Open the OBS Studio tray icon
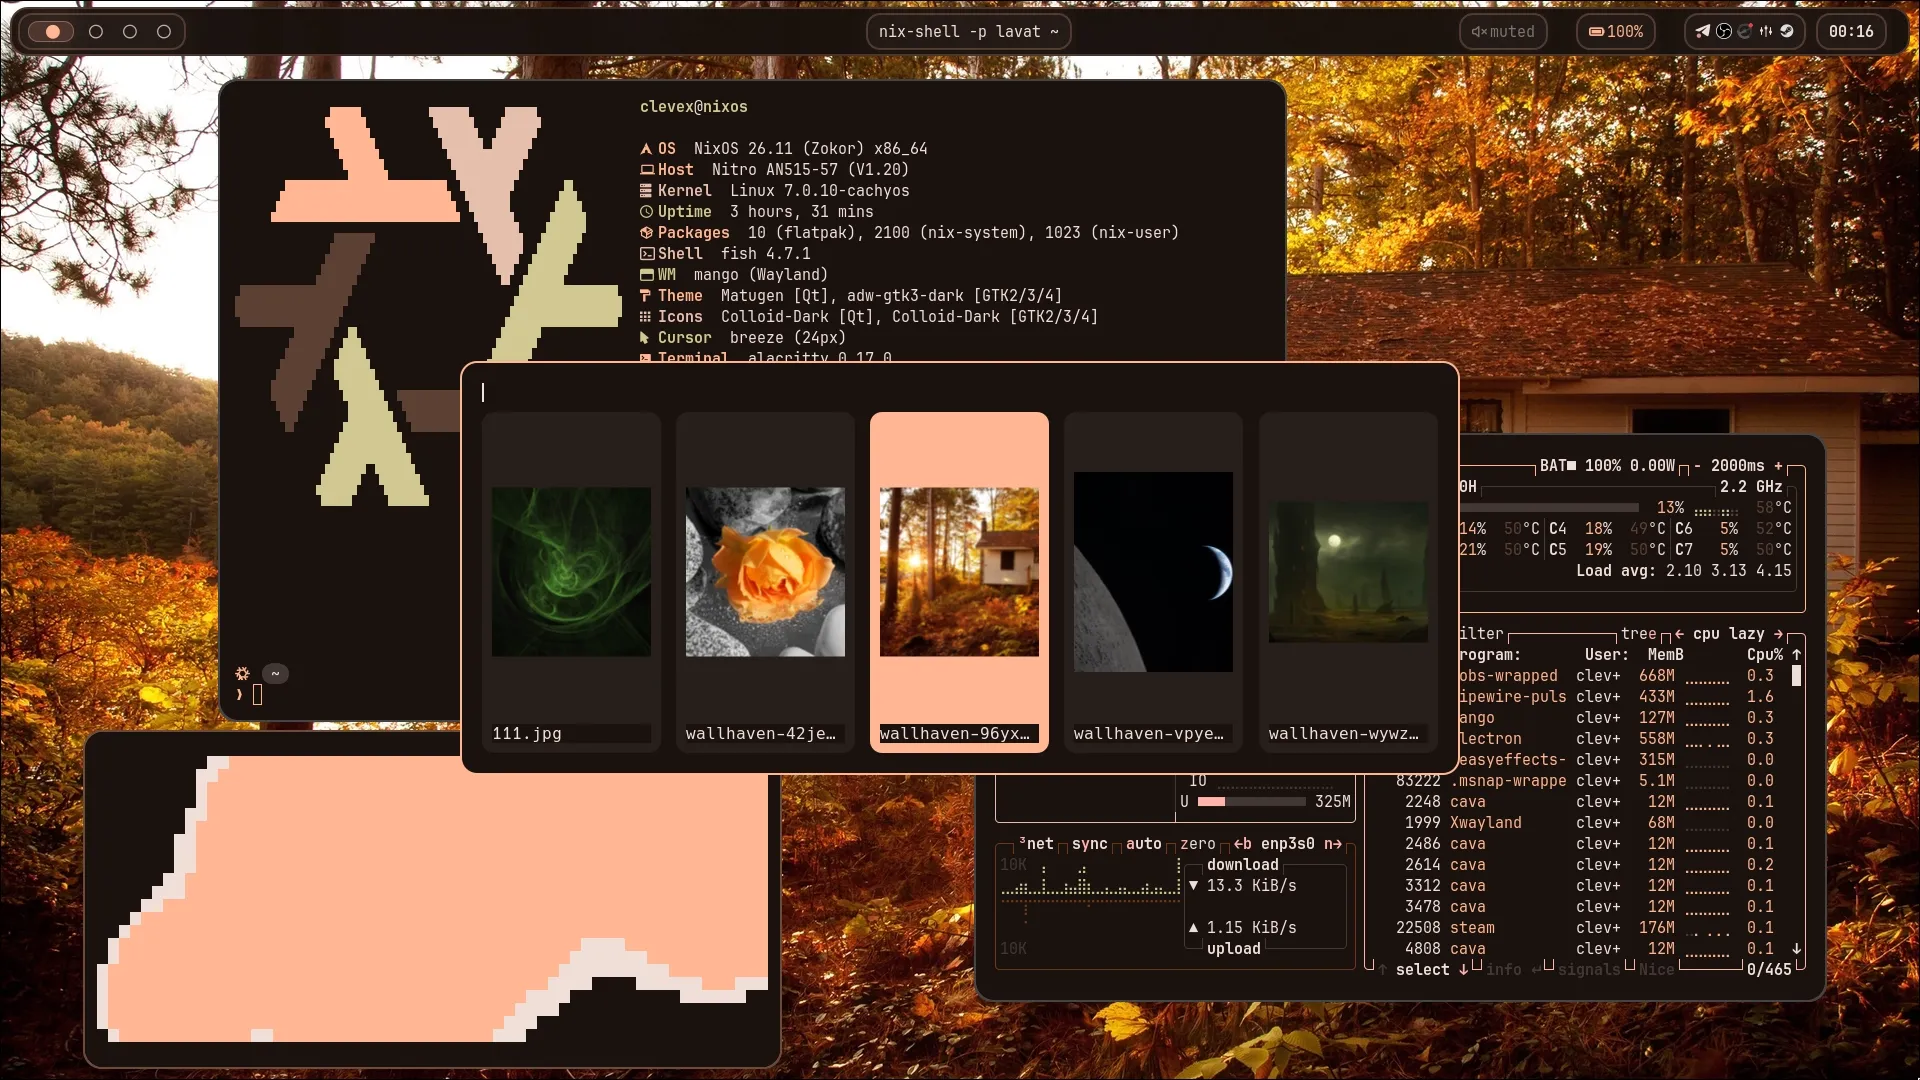 click(1724, 31)
